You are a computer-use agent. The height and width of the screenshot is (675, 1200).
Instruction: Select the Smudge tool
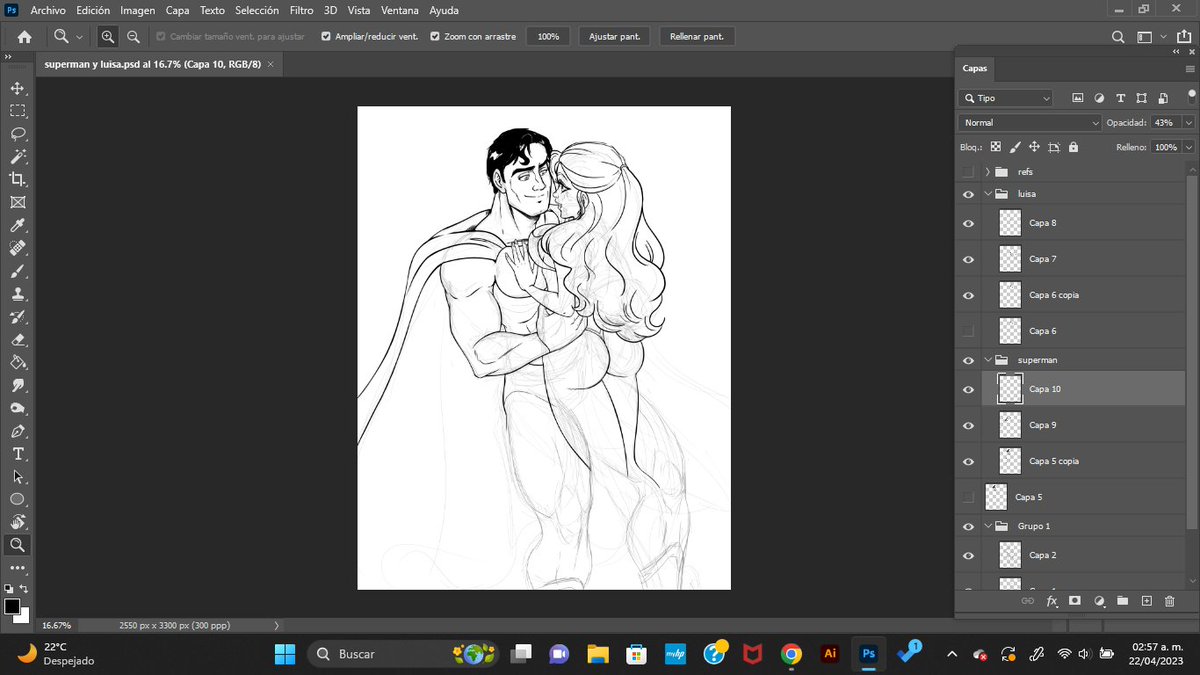17,385
